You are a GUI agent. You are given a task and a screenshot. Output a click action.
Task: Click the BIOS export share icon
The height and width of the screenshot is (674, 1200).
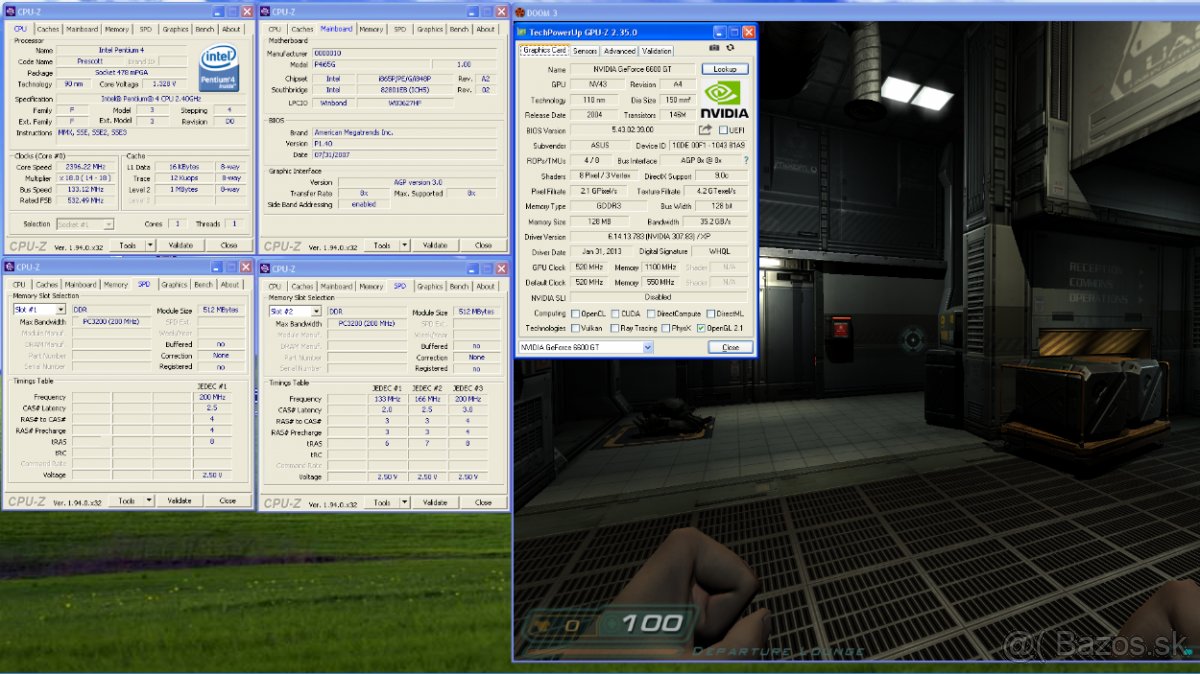pyautogui.click(x=705, y=130)
